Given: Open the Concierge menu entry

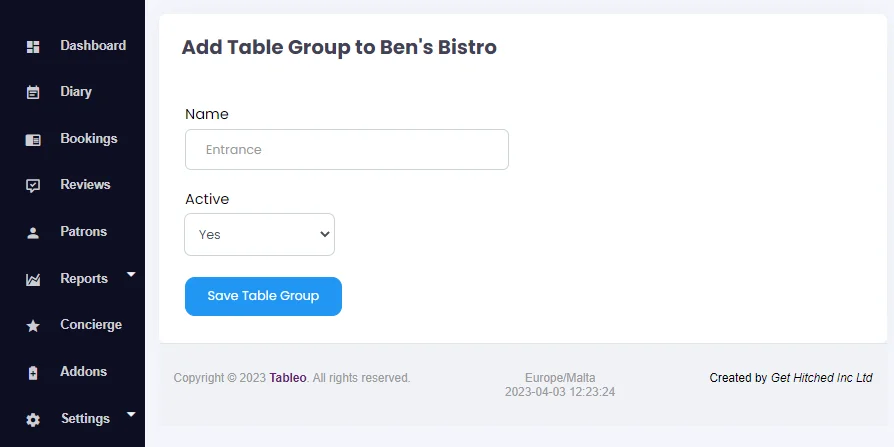Looking at the screenshot, I should tap(91, 324).
